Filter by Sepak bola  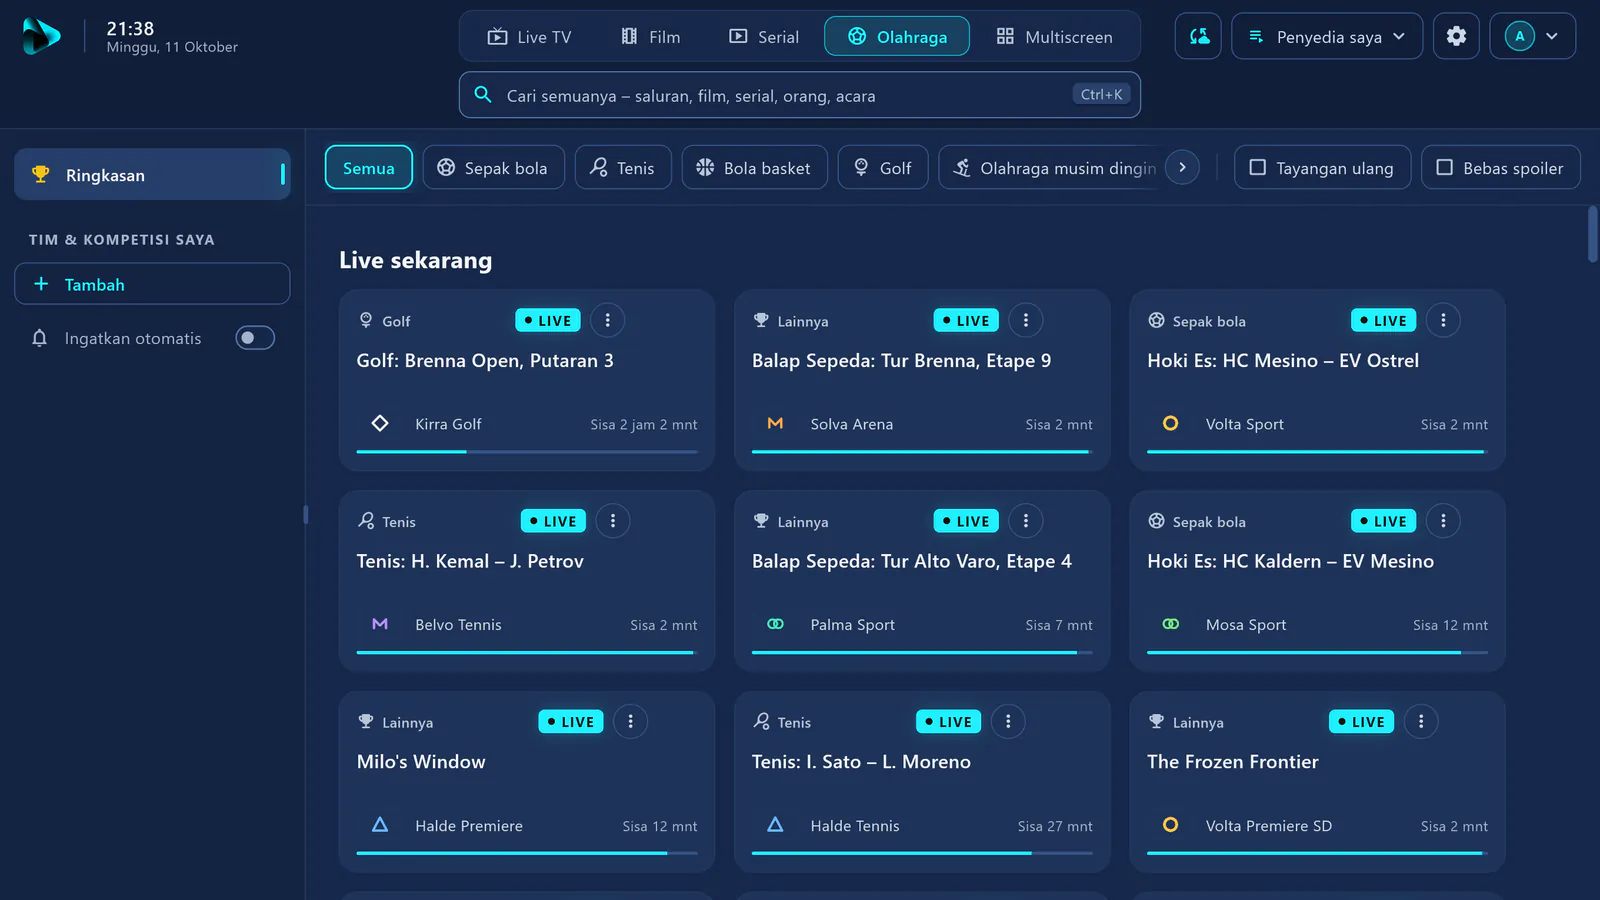tap(493, 167)
